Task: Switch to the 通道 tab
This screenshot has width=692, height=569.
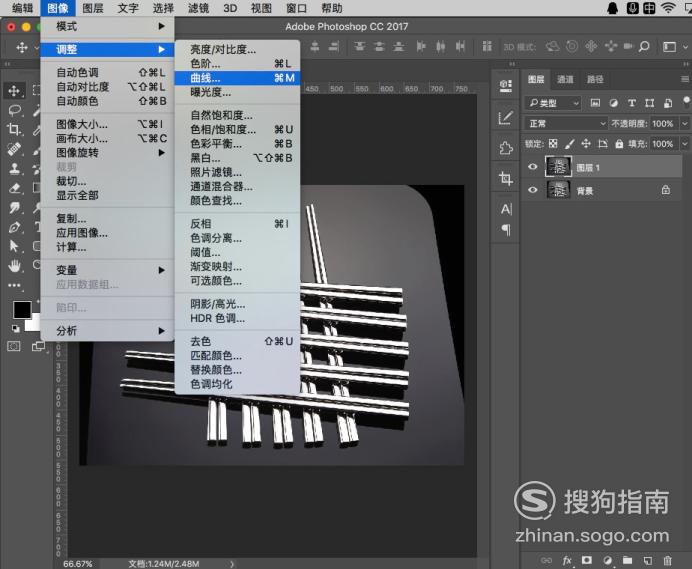Action: tap(565, 79)
